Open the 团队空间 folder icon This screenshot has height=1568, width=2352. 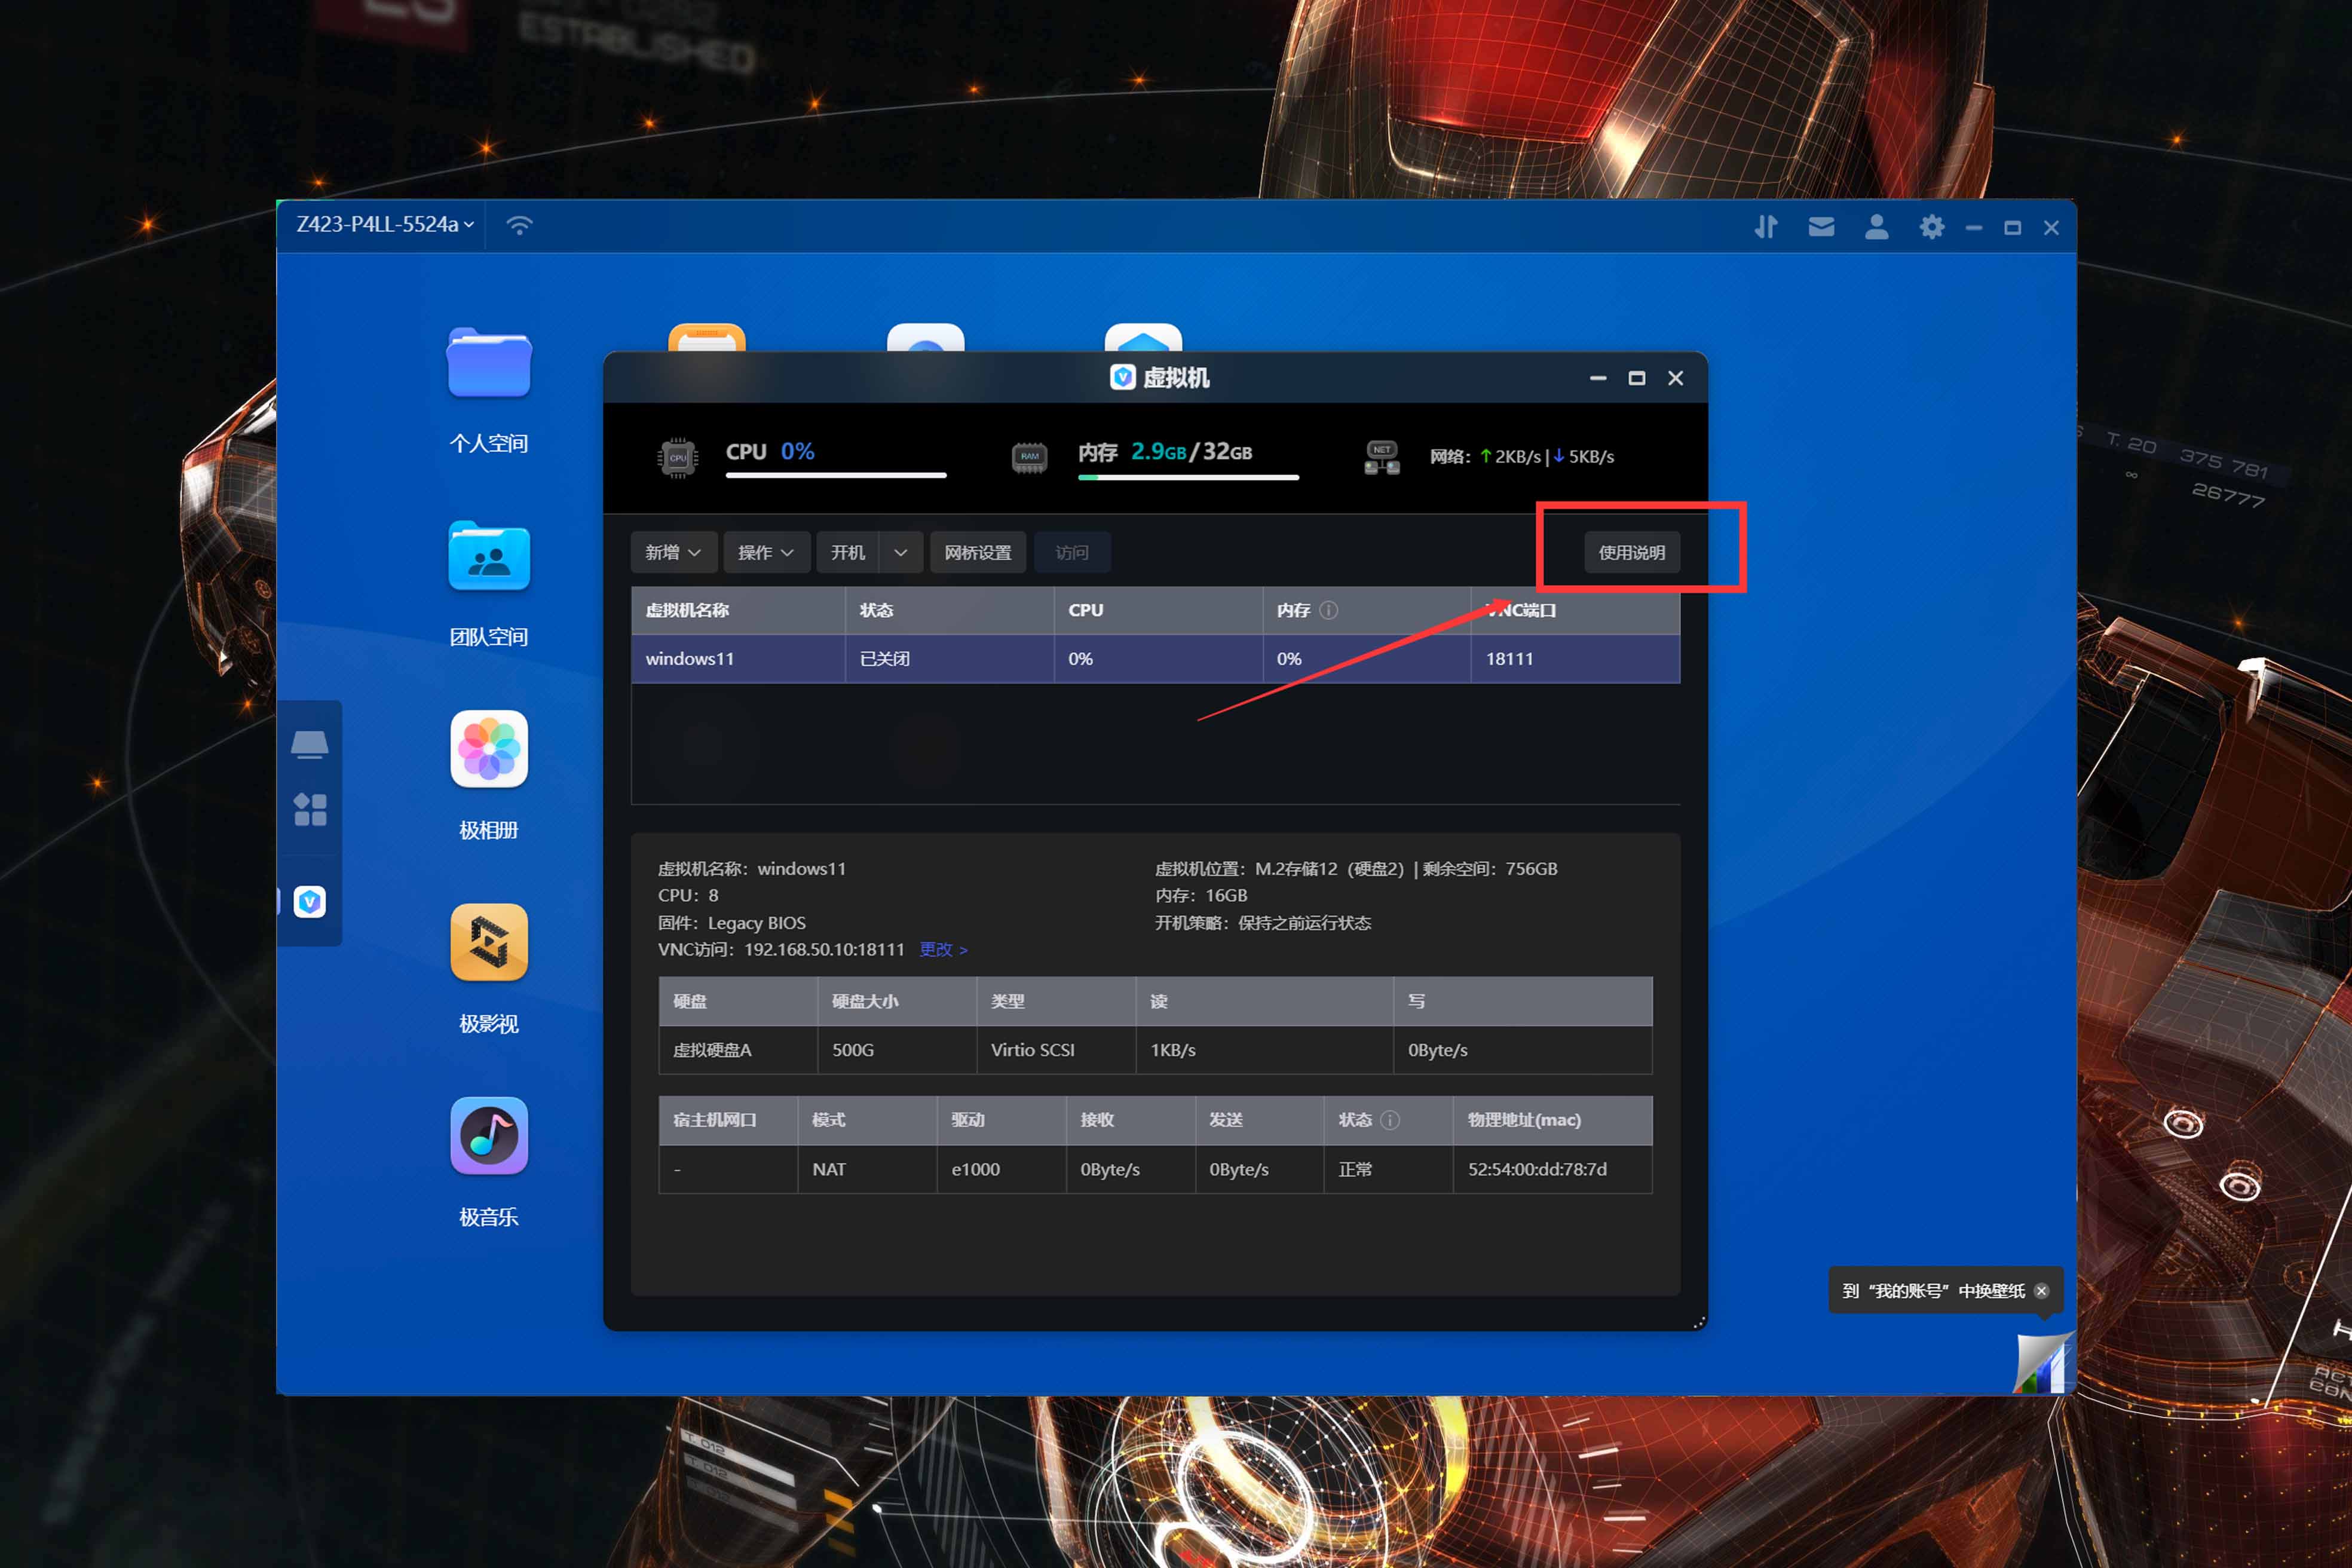point(489,556)
